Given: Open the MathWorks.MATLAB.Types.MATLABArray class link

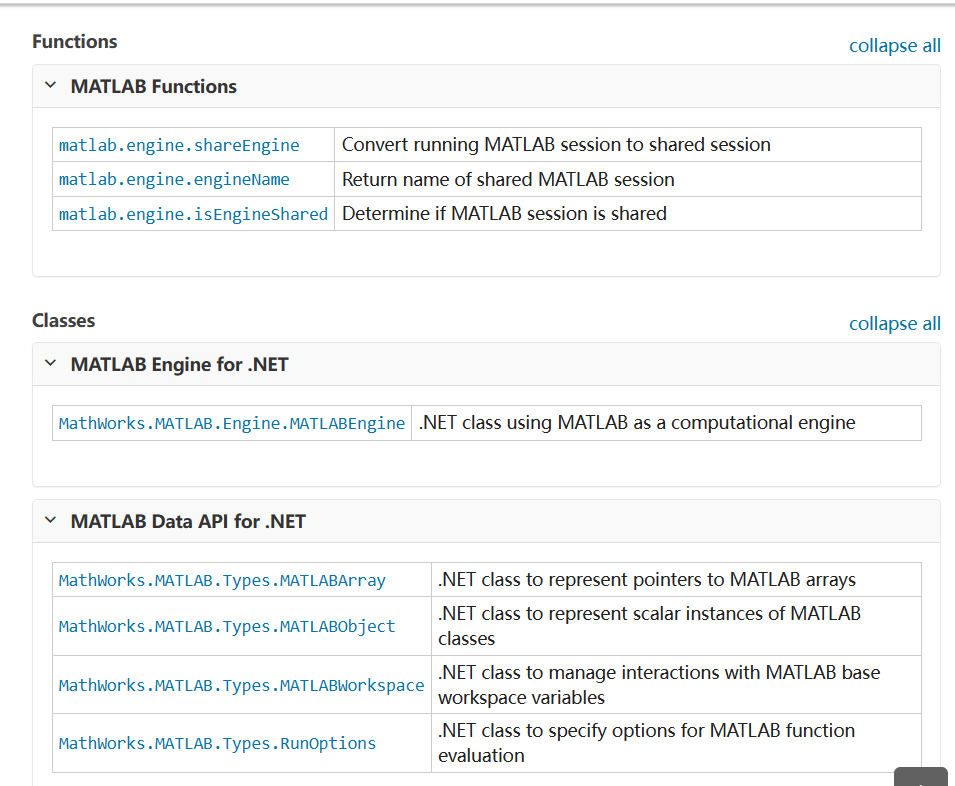Looking at the screenshot, I should 222,580.
